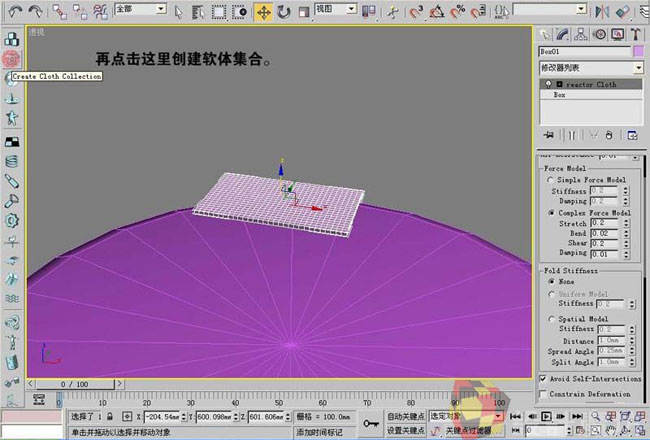
Task: Pick the Select Object arrow tool
Action: tap(178, 12)
